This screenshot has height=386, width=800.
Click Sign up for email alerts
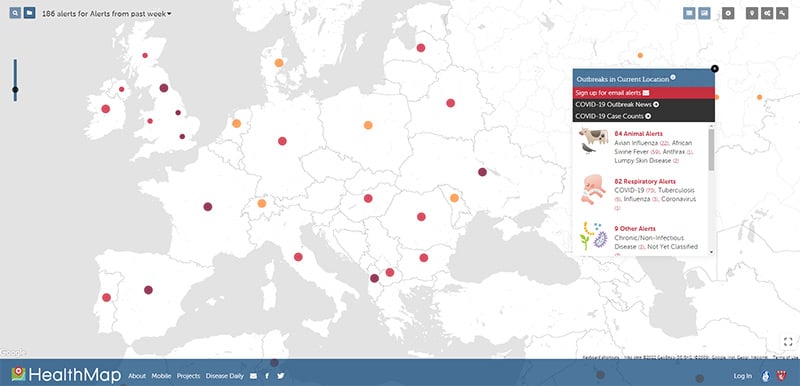(643, 93)
